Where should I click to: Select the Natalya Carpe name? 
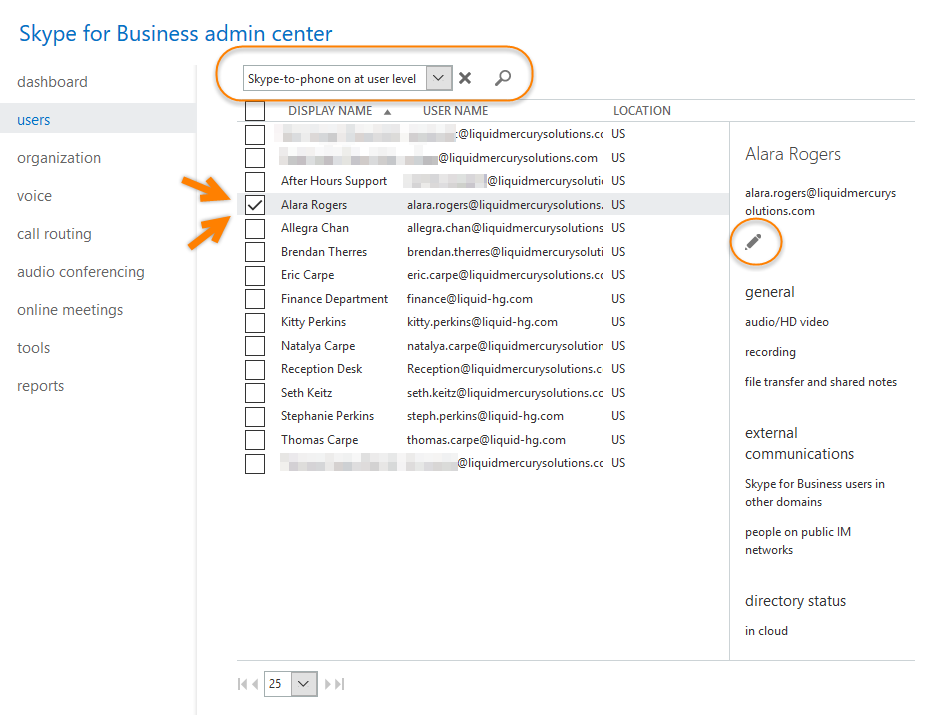coord(318,346)
